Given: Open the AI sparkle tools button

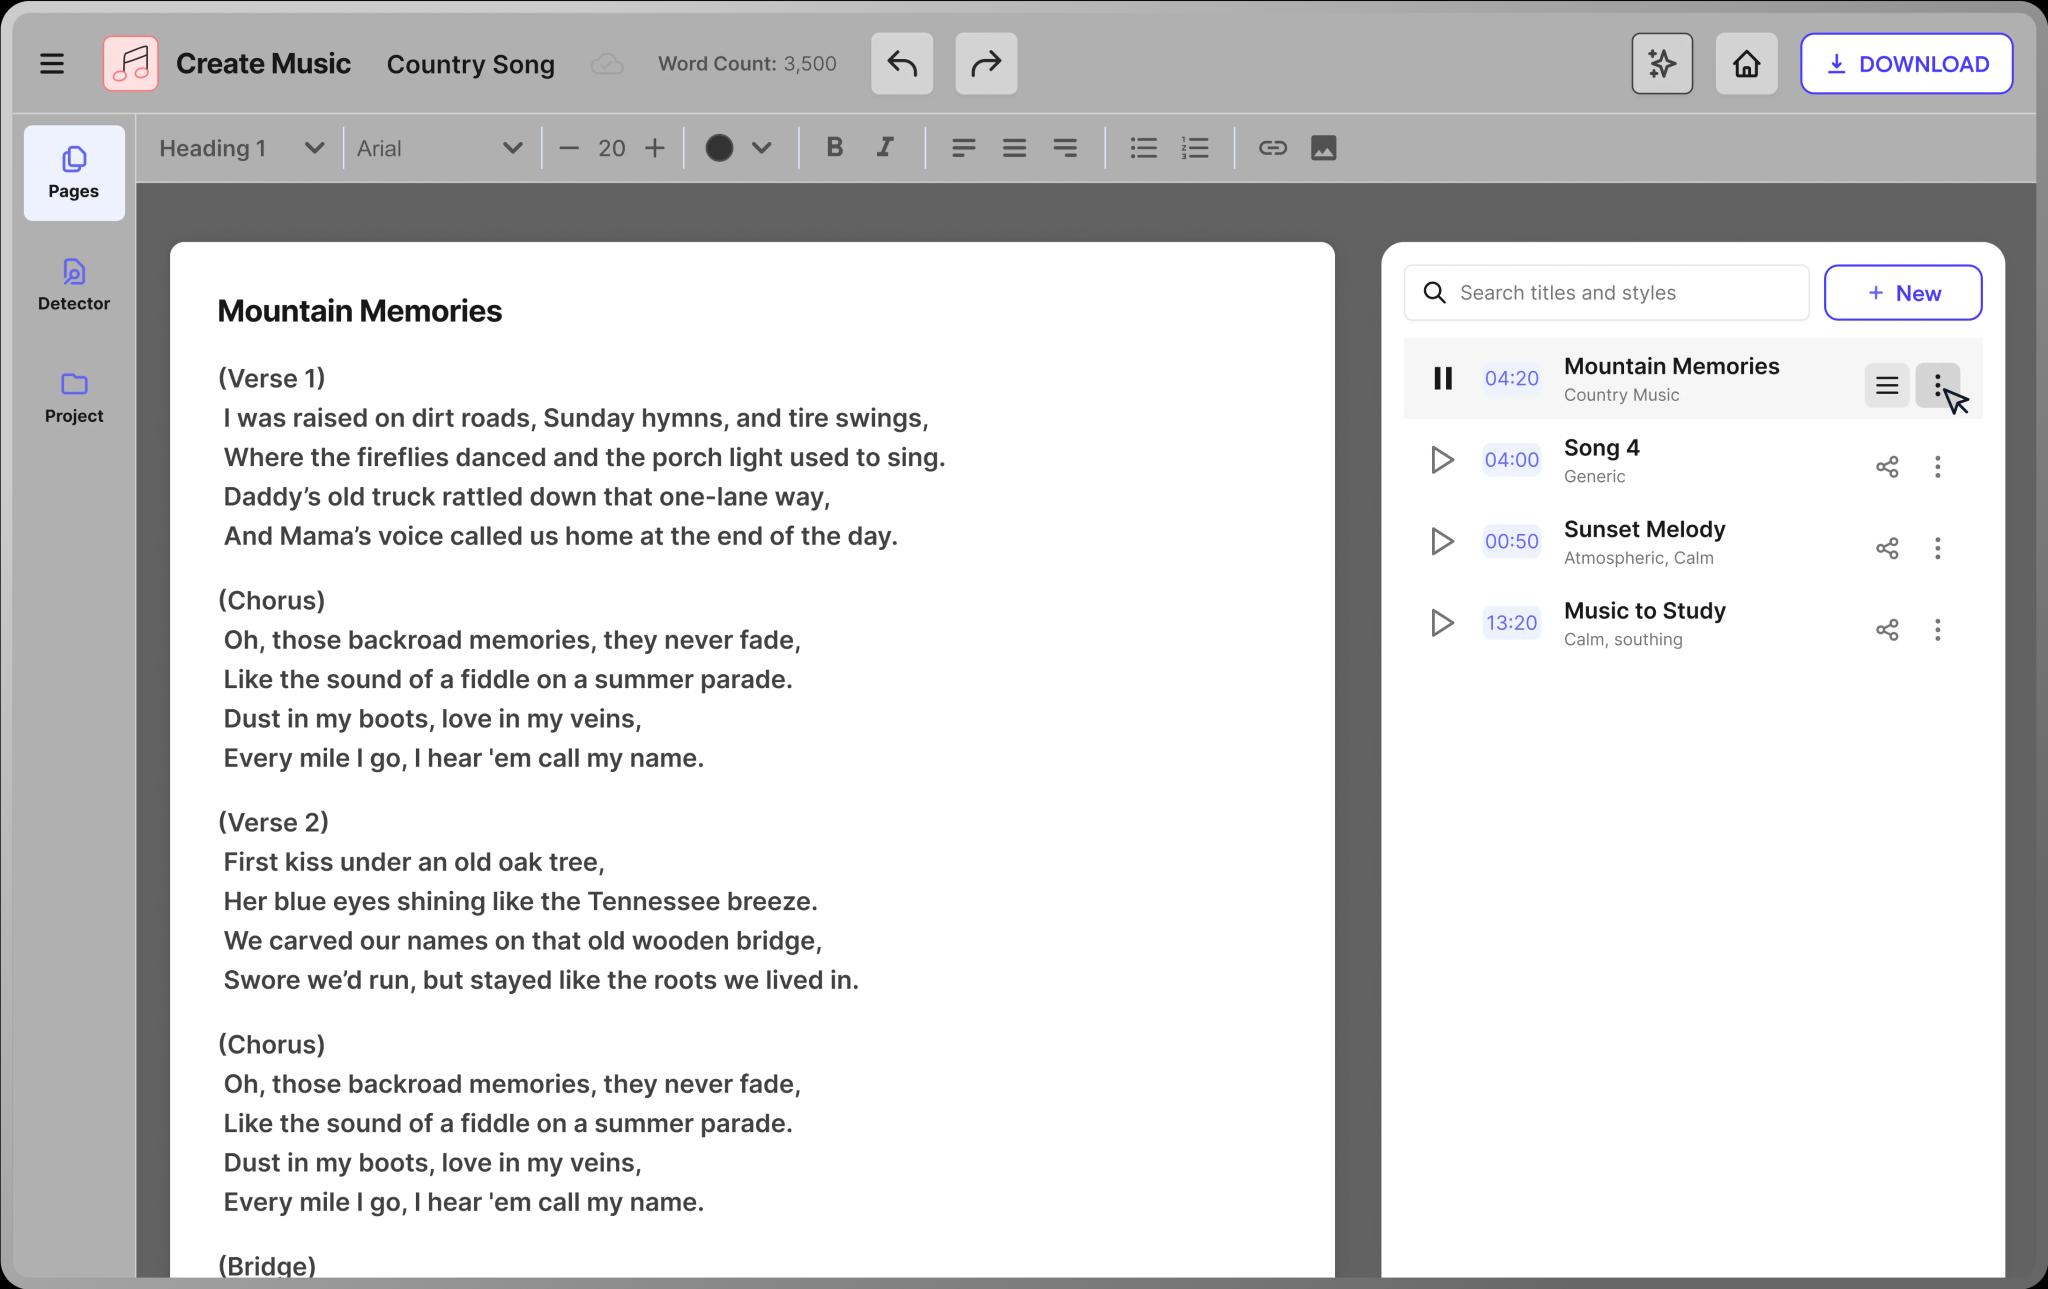Looking at the screenshot, I should [1661, 64].
